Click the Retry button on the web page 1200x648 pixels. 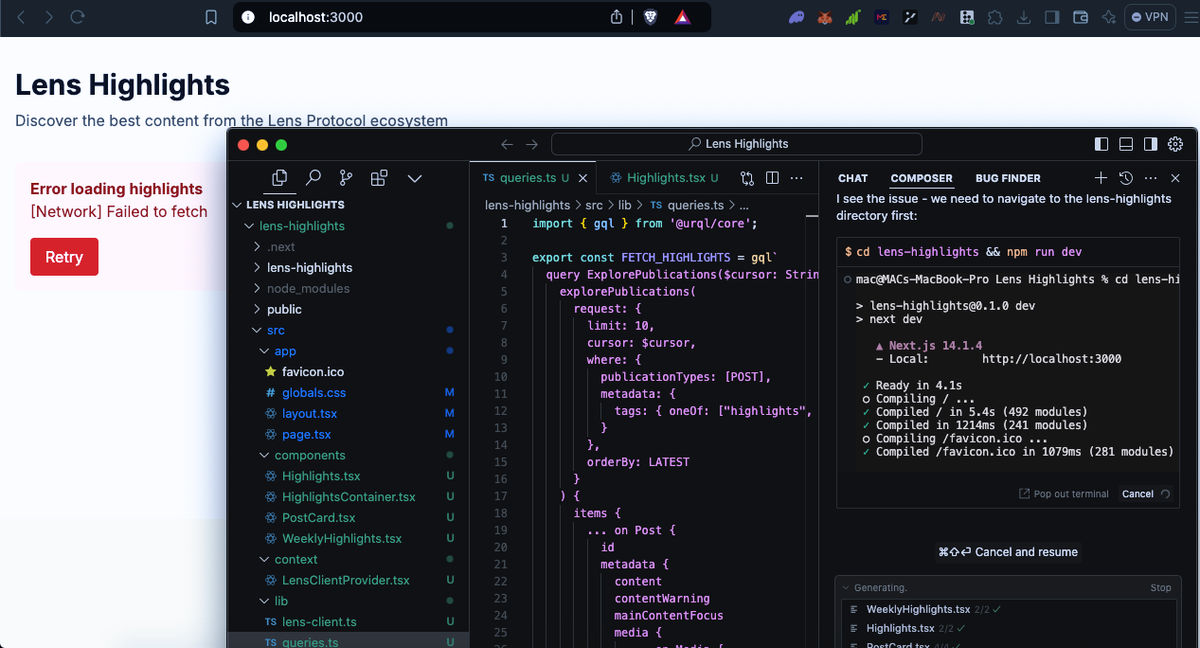[64, 257]
